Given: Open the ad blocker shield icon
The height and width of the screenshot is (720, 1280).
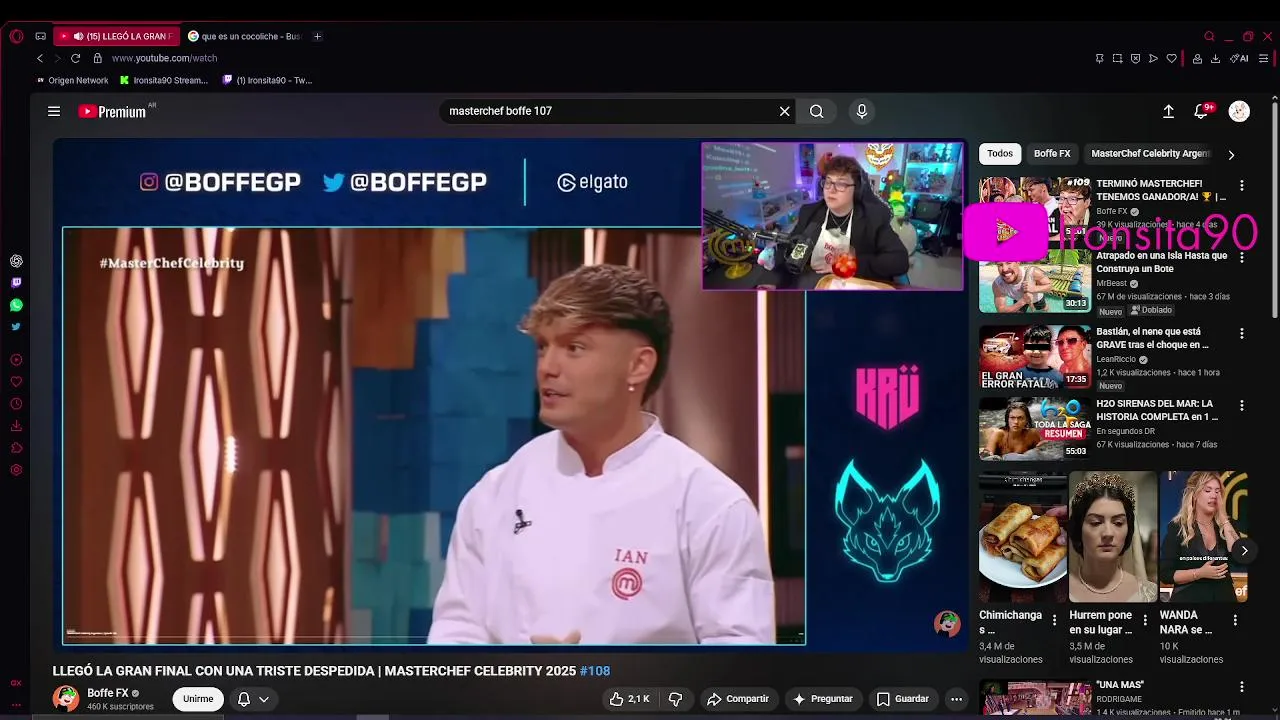Looking at the screenshot, I should point(1135,58).
